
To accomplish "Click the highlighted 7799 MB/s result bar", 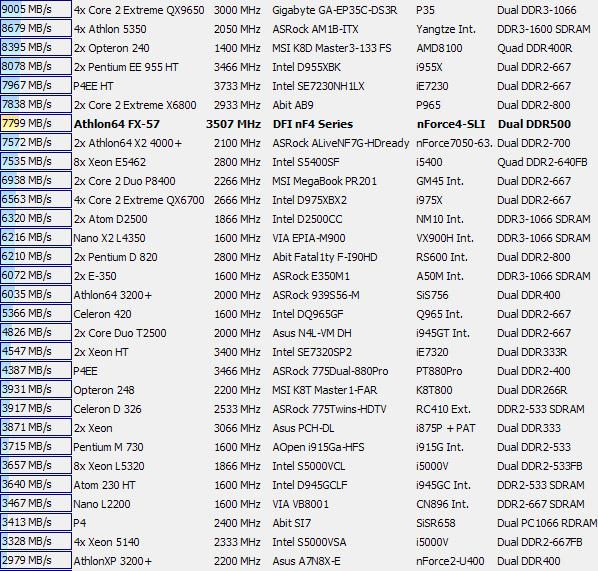I will [x=36, y=124].
